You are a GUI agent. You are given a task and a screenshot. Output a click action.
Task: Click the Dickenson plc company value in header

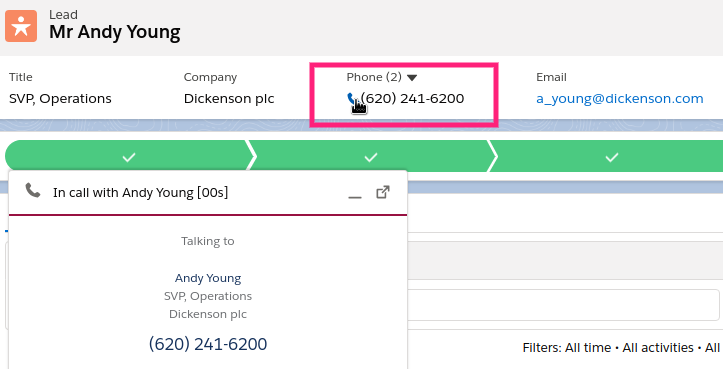[x=229, y=98]
